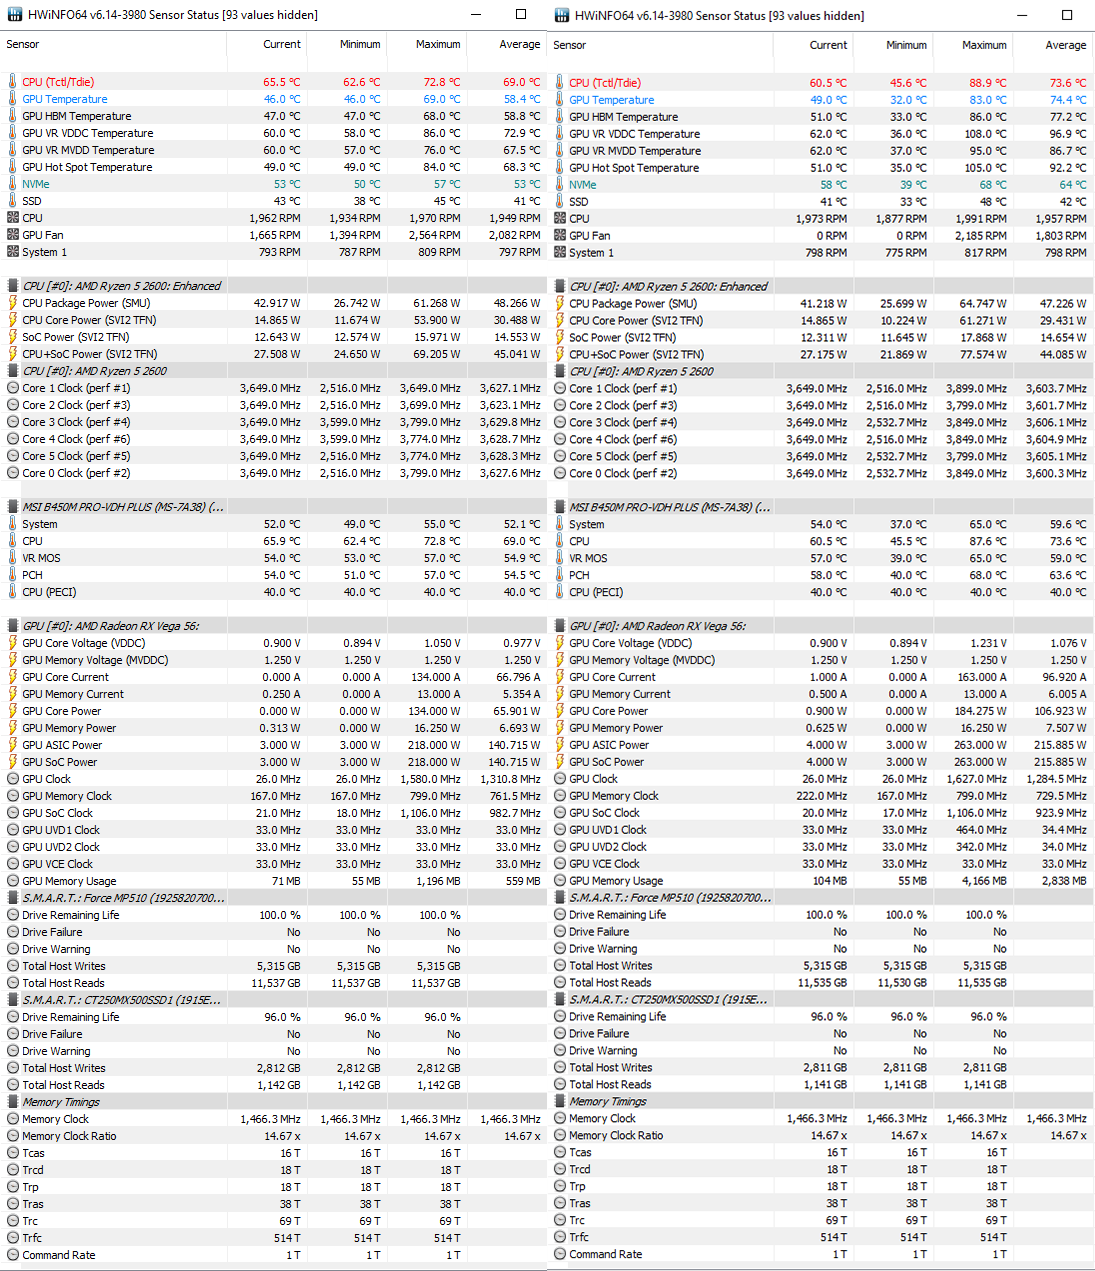Click HWiNFO64 app icon in right window title bar
This screenshot has height=1271, width=1095.
click(561, 15)
